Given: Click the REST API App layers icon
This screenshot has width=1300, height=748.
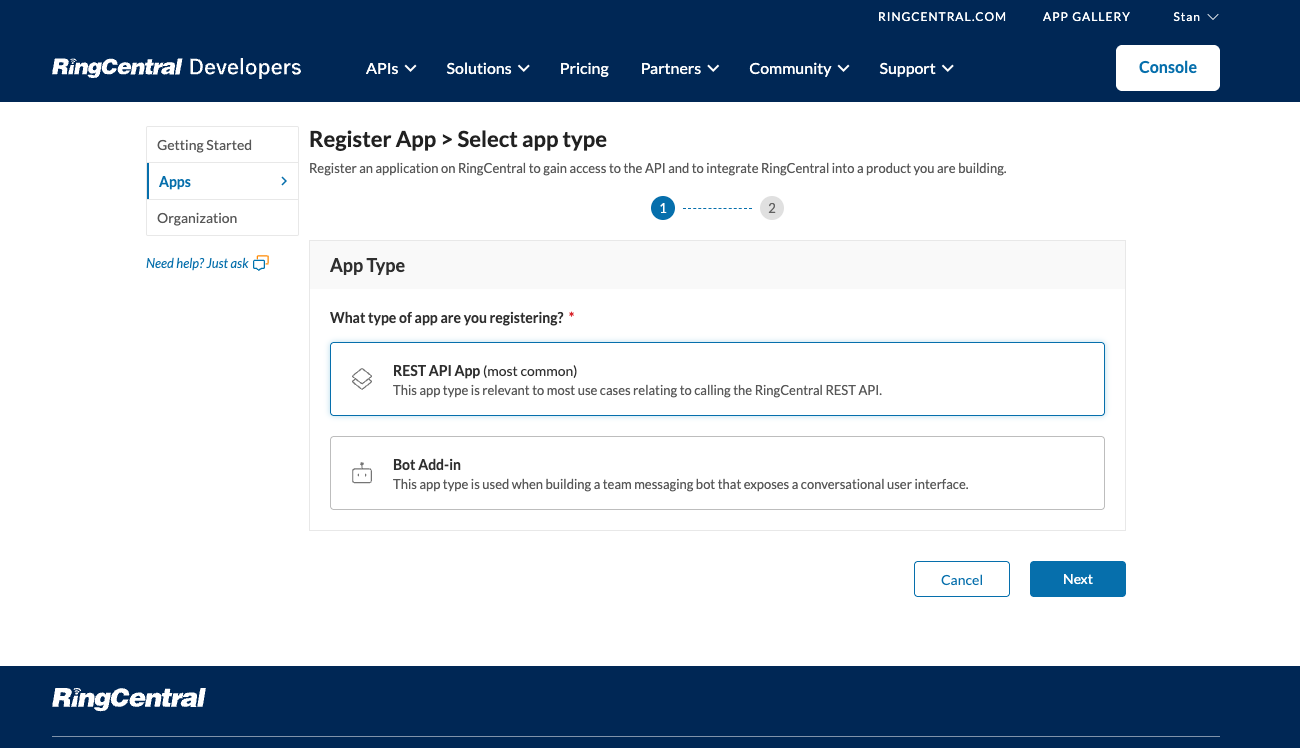Looking at the screenshot, I should coord(362,379).
